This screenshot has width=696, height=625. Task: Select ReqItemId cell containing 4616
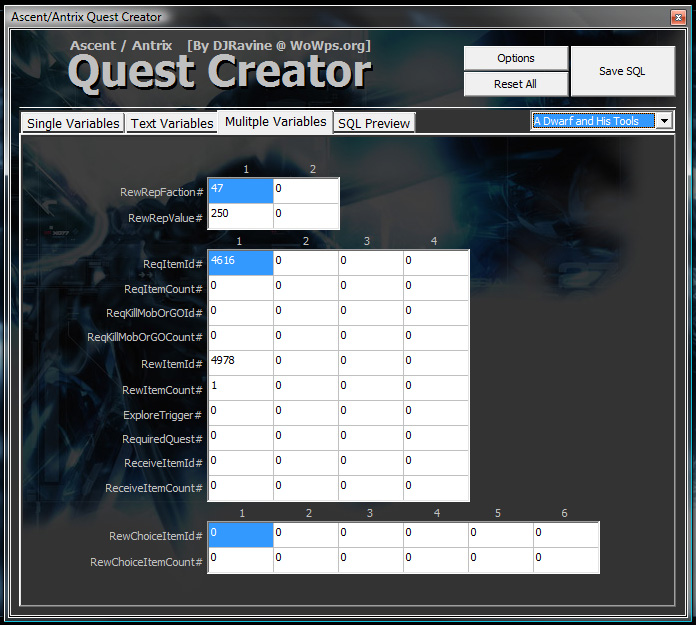(x=241, y=263)
